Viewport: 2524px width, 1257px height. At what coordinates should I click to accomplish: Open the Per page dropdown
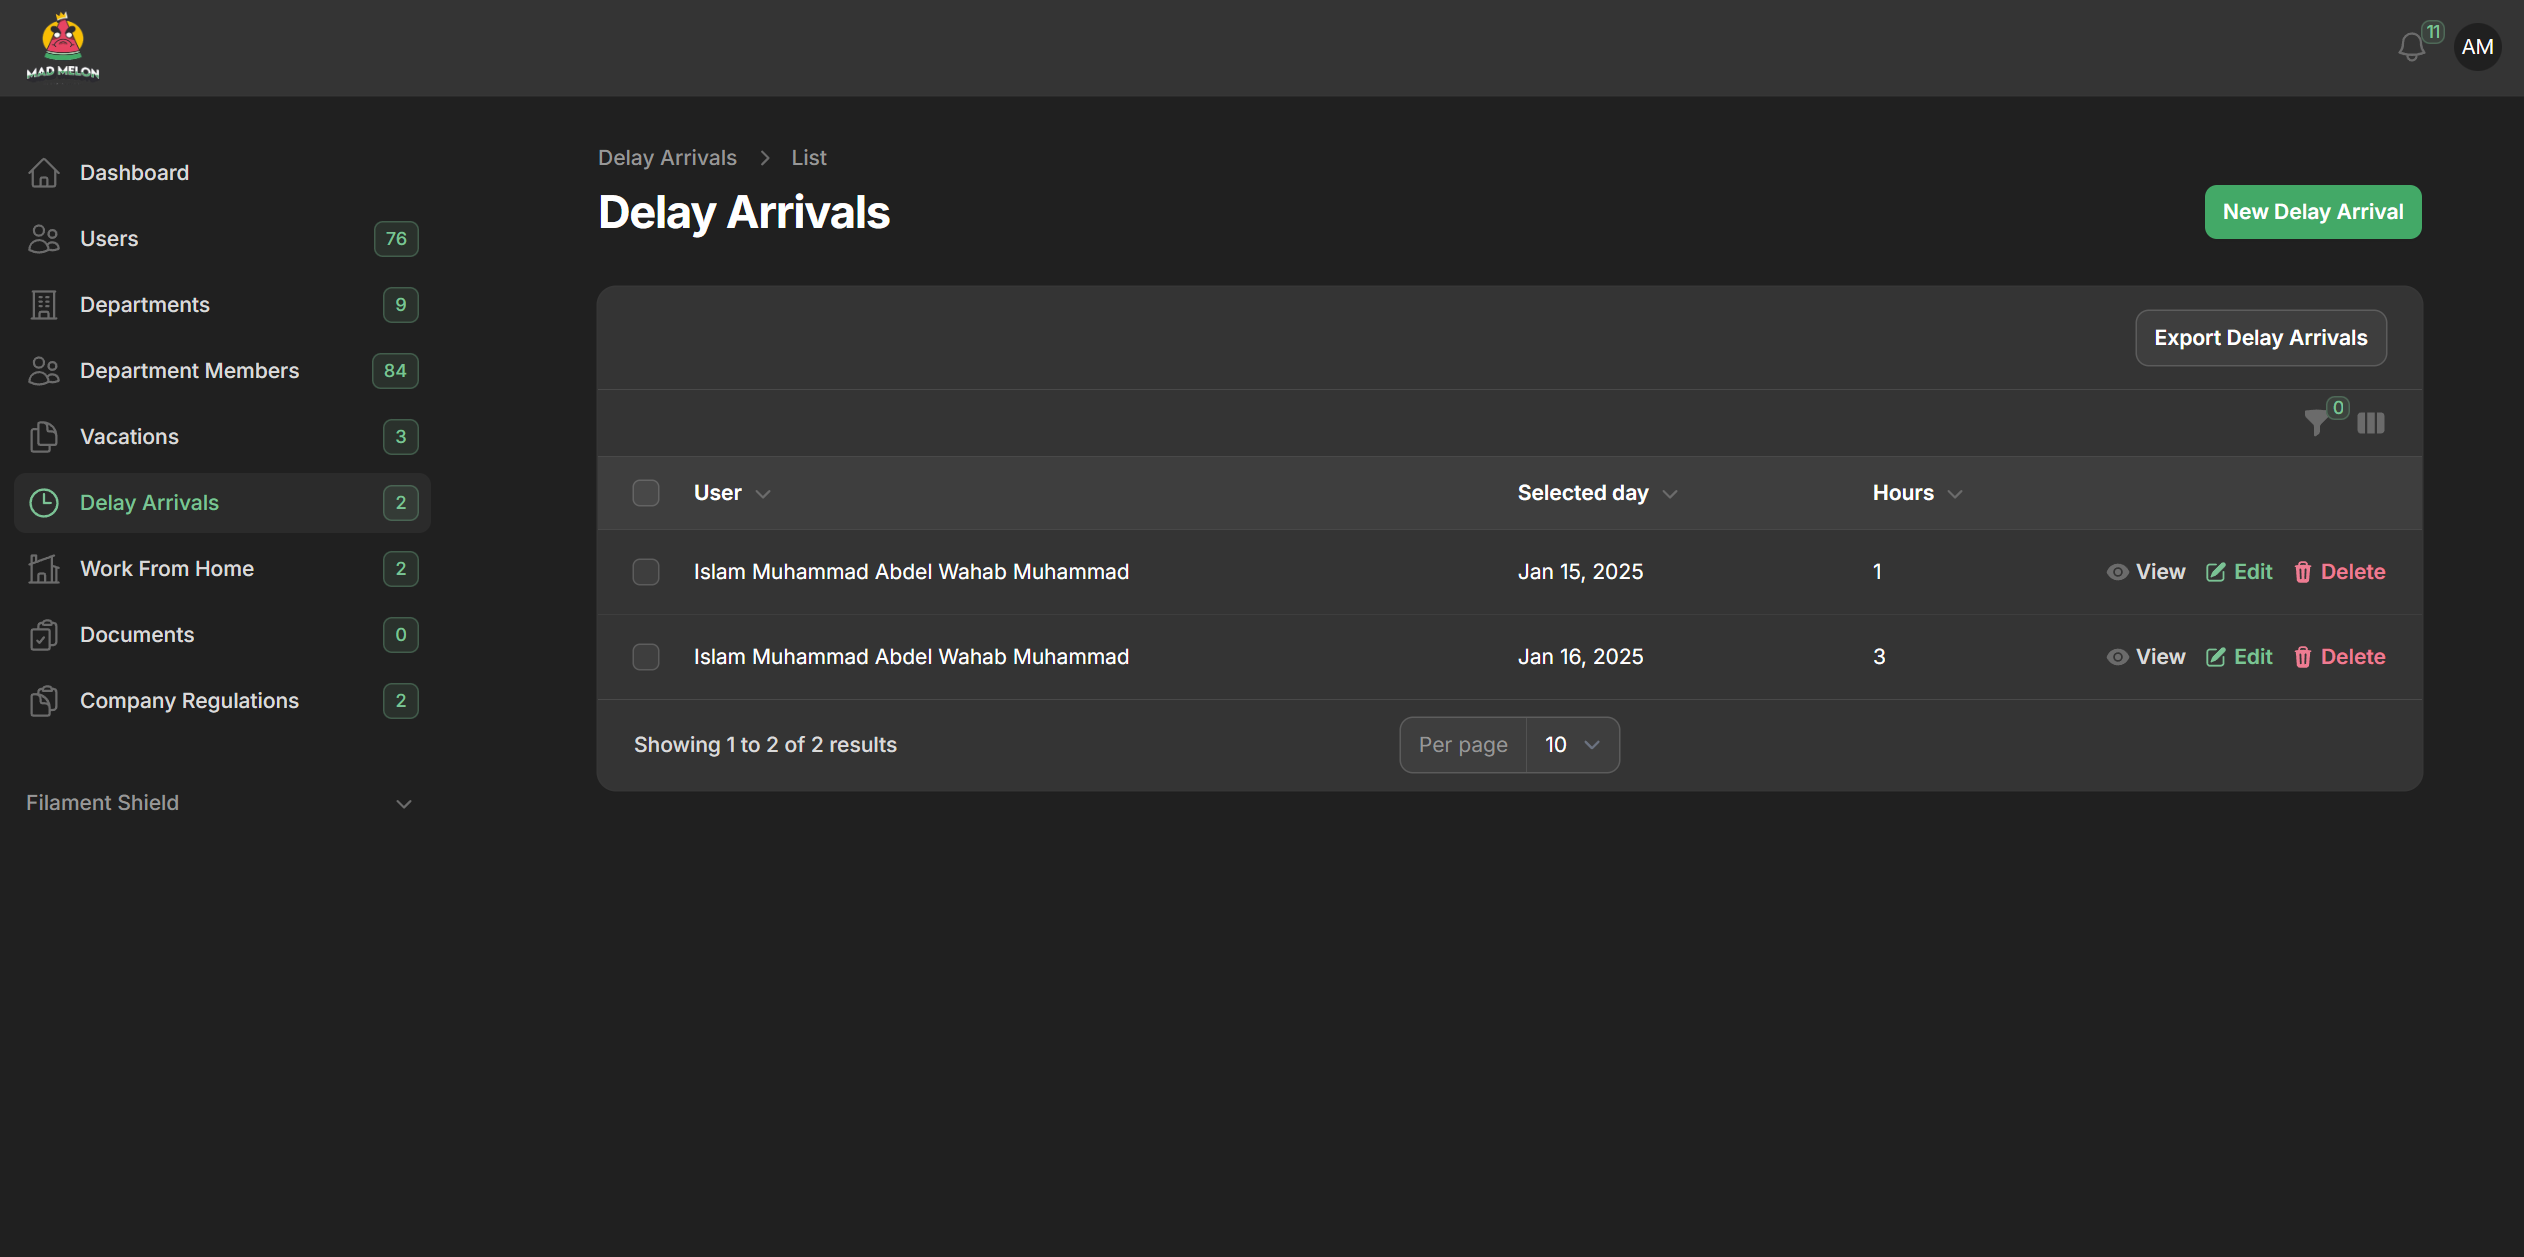point(1572,745)
